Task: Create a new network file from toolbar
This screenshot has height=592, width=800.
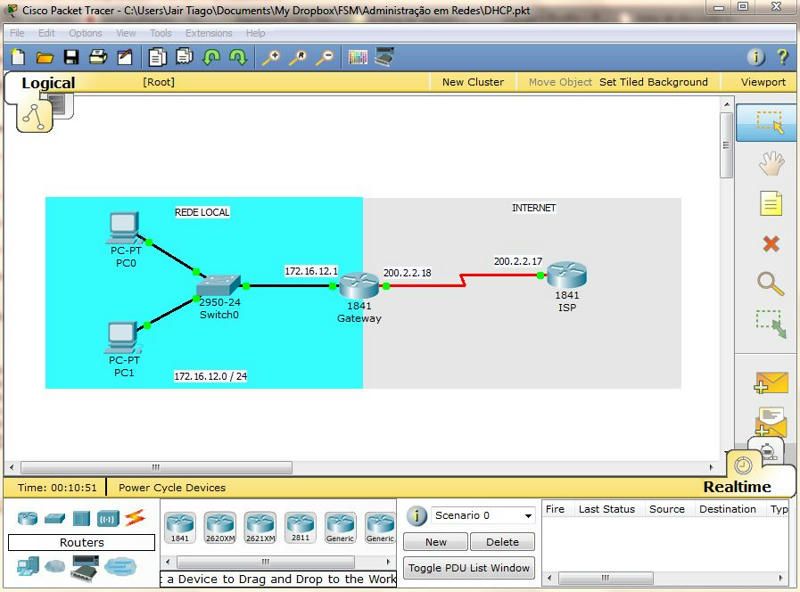Action: [x=18, y=57]
